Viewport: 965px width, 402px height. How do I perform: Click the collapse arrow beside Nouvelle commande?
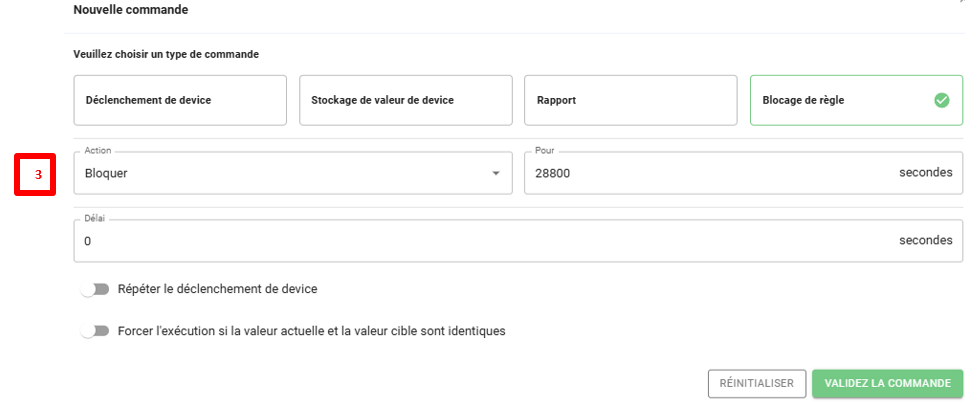click(x=961, y=4)
